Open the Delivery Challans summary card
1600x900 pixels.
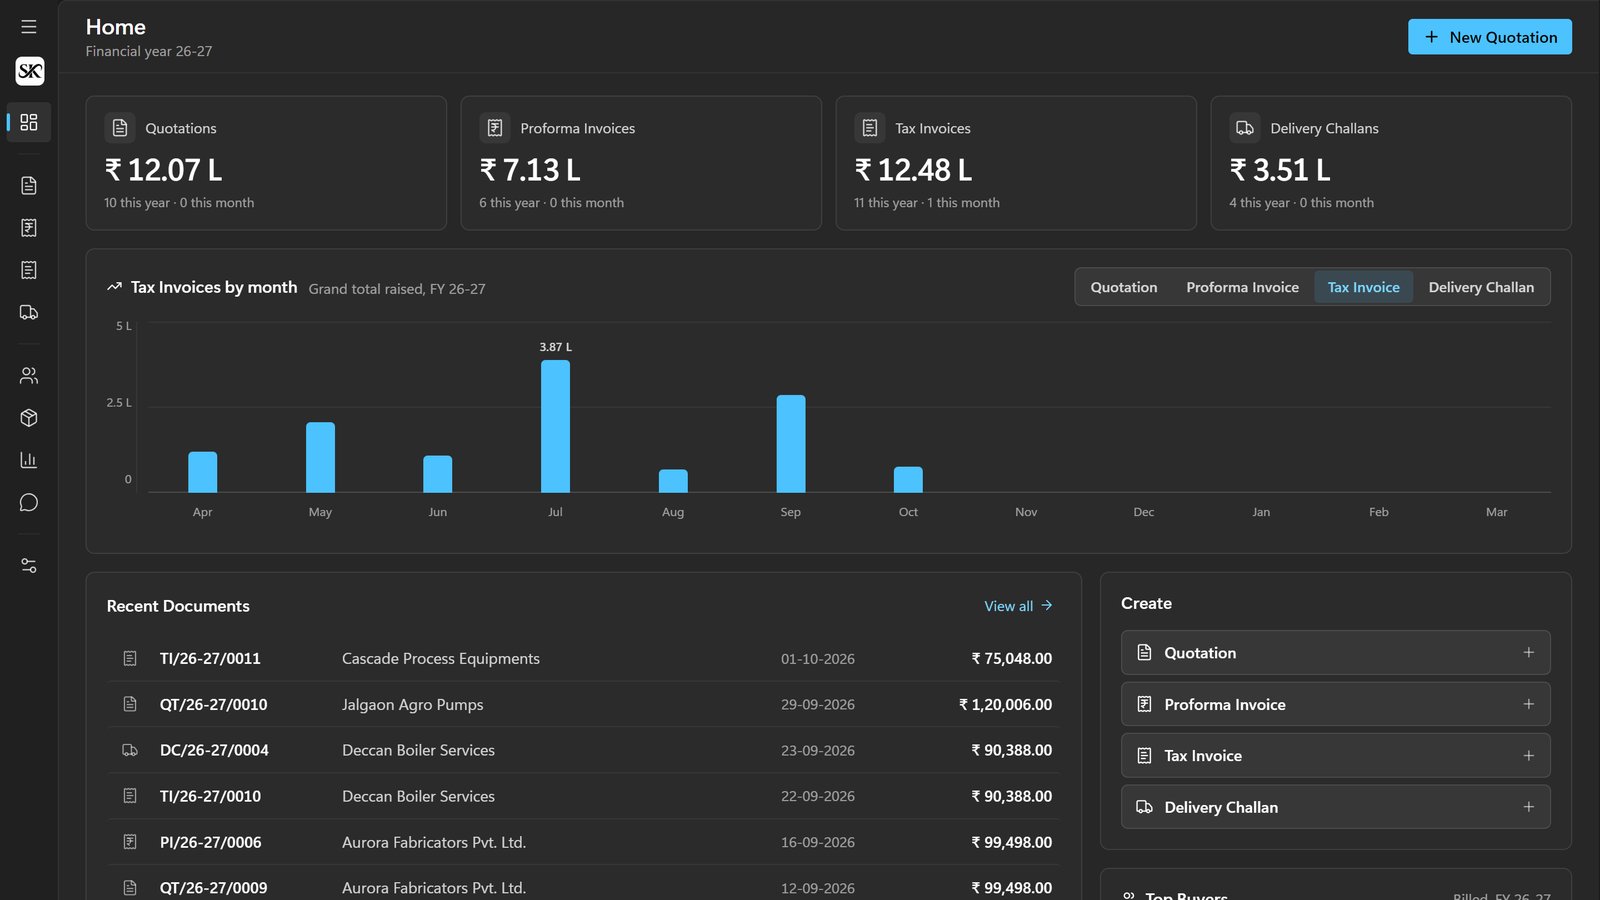tap(1391, 163)
